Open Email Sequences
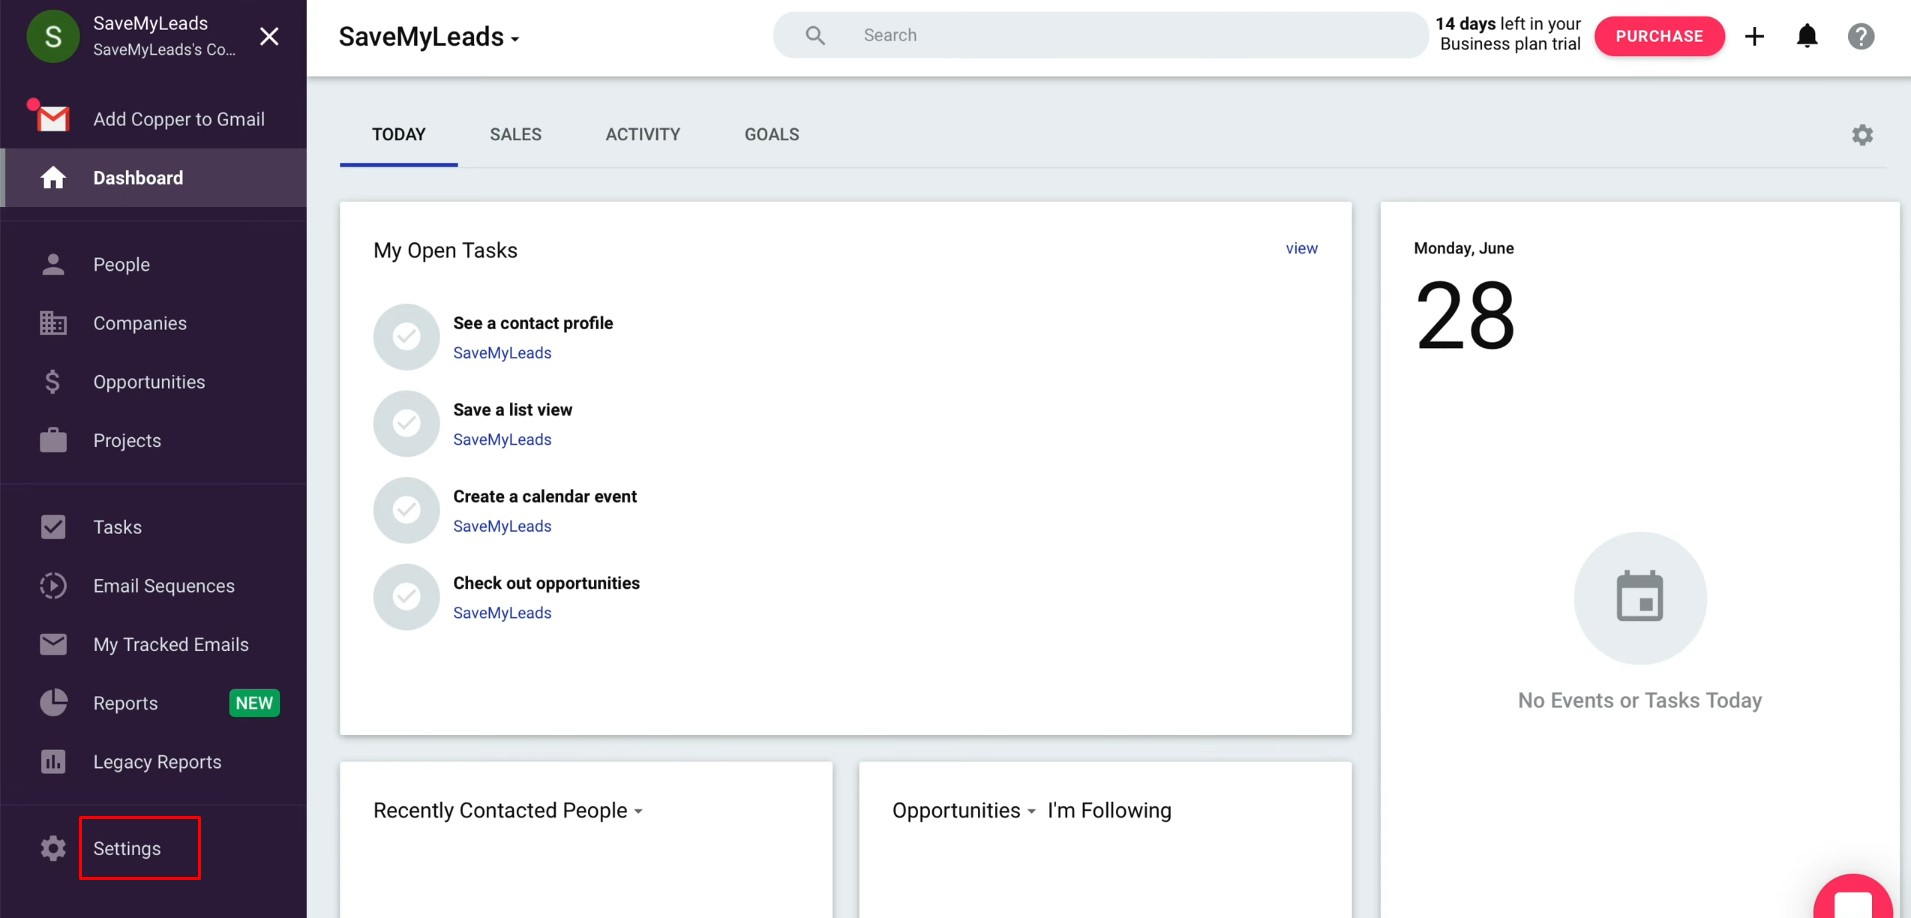This screenshot has width=1911, height=918. [x=164, y=586]
